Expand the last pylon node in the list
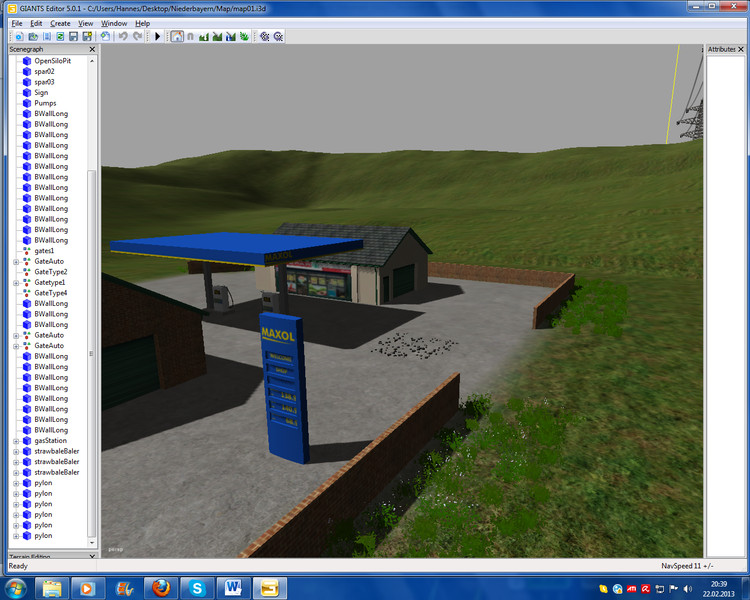750x600 pixels. (16, 536)
